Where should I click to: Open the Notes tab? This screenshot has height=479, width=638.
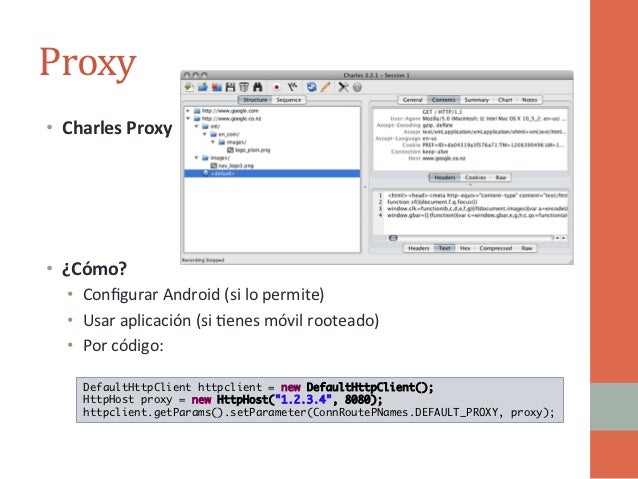tap(529, 100)
